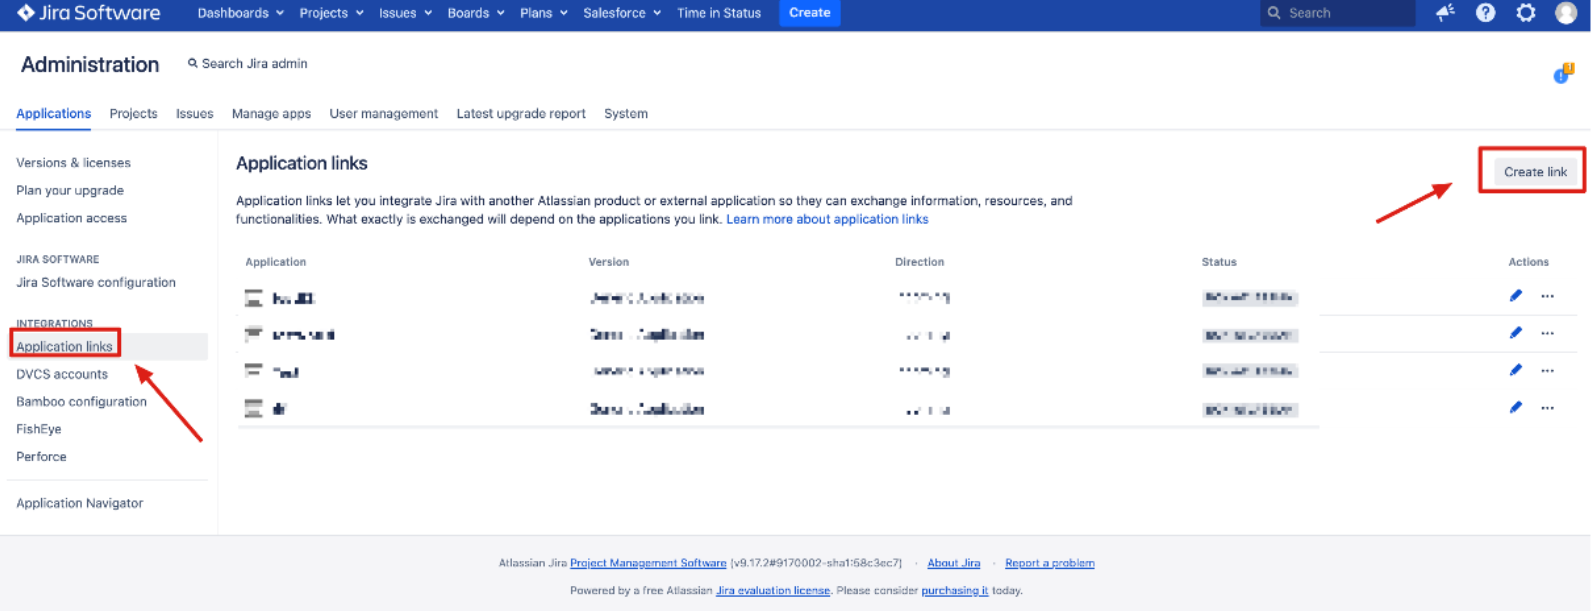Edit the fourth application link row

pos(1515,408)
